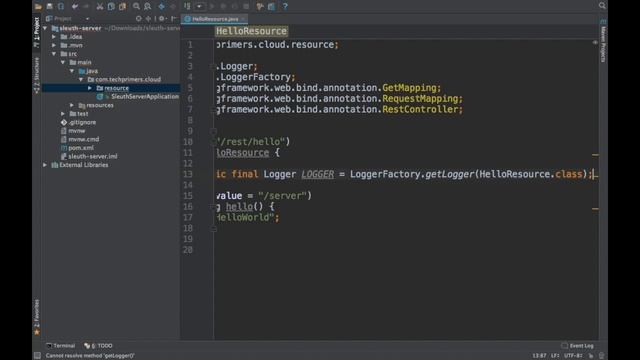Click the Project panel settings gear icon
This screenshot has width=640, height=360.
click(162, 19)
